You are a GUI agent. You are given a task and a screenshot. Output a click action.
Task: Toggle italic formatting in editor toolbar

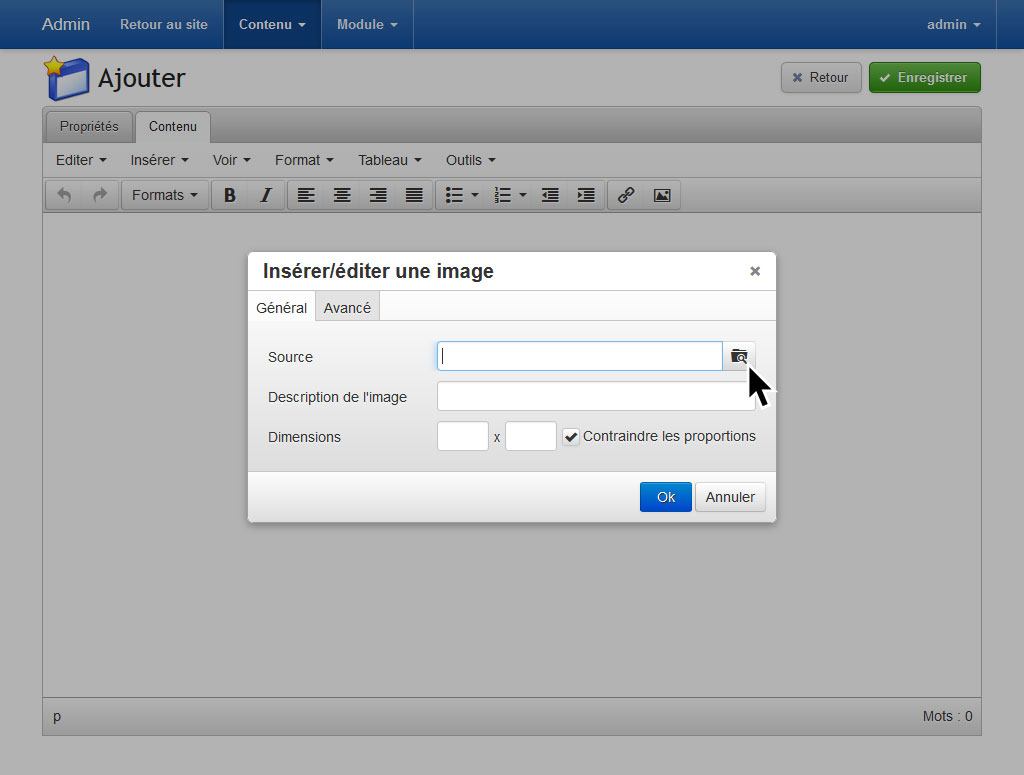click(x=266, y=195)
